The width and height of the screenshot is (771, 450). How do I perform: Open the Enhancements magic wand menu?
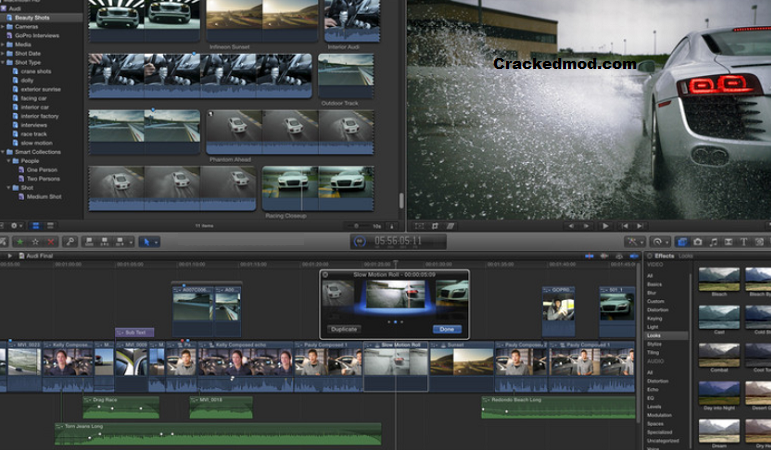[x=634, y=241]
